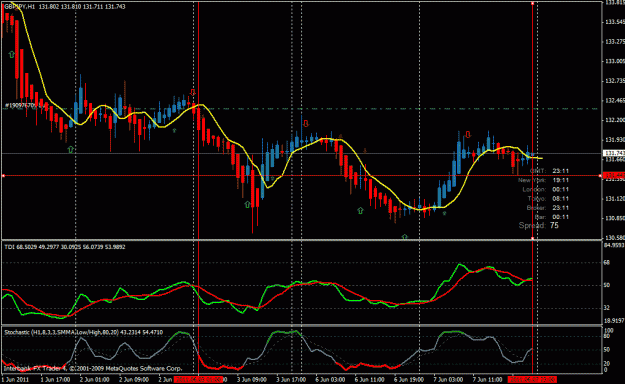Viewport: 625px width, 384px height.
Task: Click the 3 Jun 09:00 time label
Action: coord(252,379)
